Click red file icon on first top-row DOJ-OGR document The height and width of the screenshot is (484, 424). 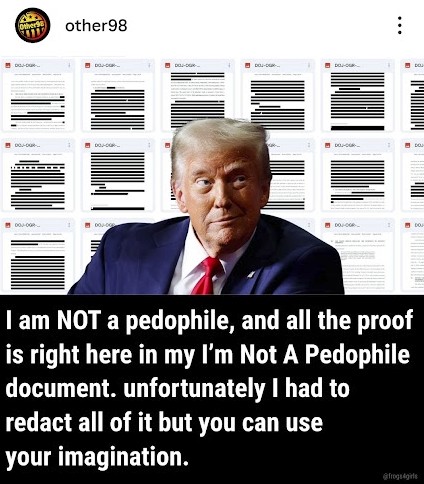7,65
